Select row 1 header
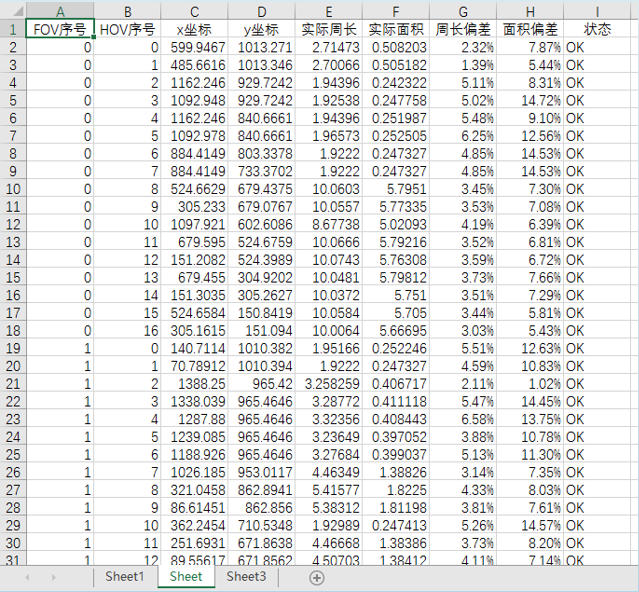 point(13,29)
